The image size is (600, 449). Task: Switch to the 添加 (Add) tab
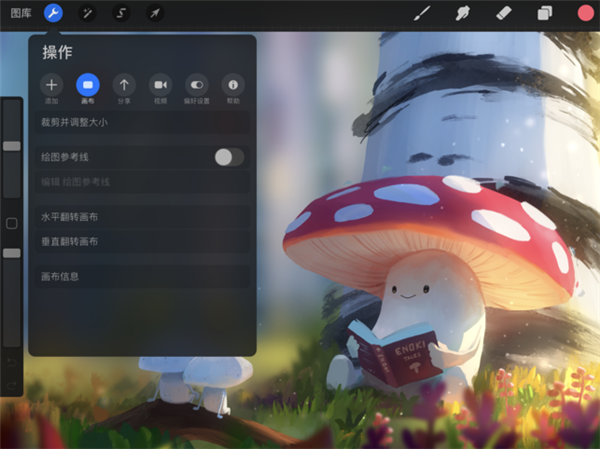[52, 86]
